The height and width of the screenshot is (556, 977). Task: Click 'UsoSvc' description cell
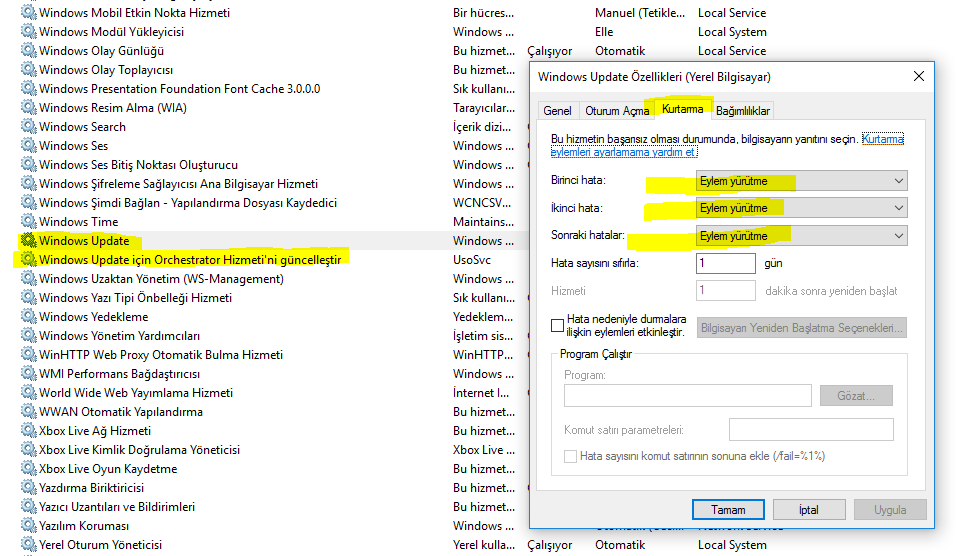472,259
